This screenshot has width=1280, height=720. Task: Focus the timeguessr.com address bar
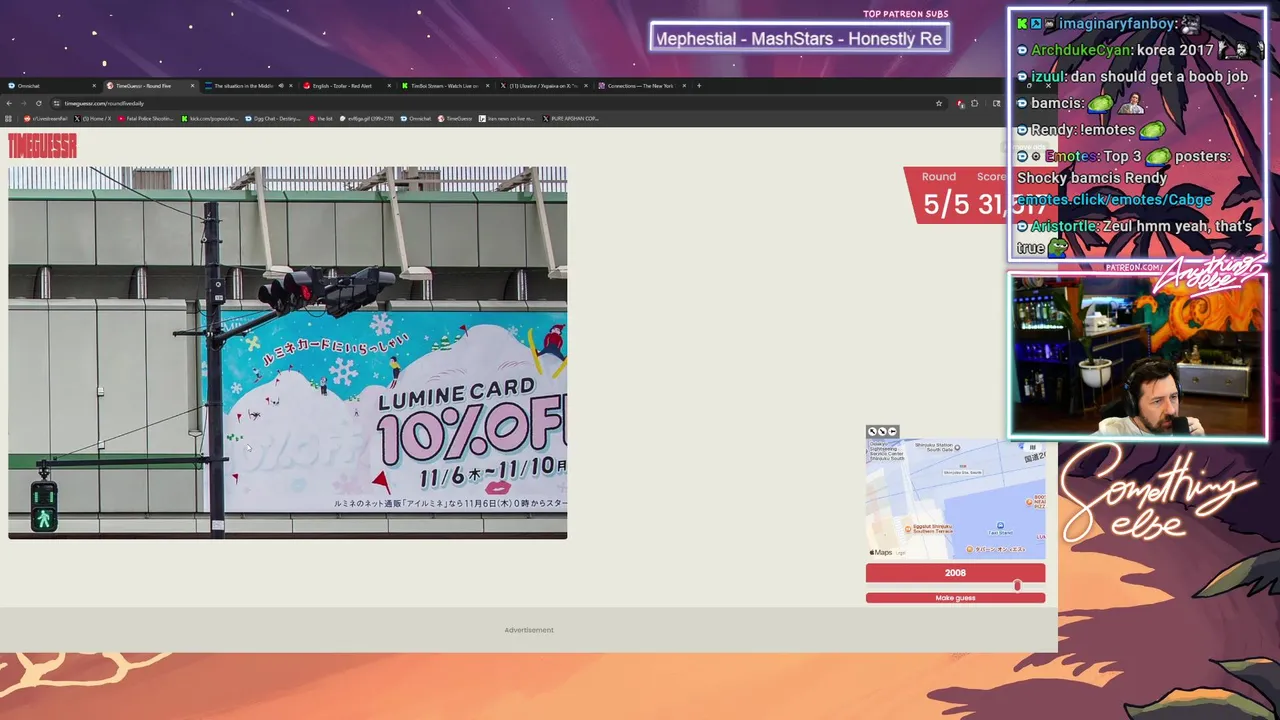point(500,103)
